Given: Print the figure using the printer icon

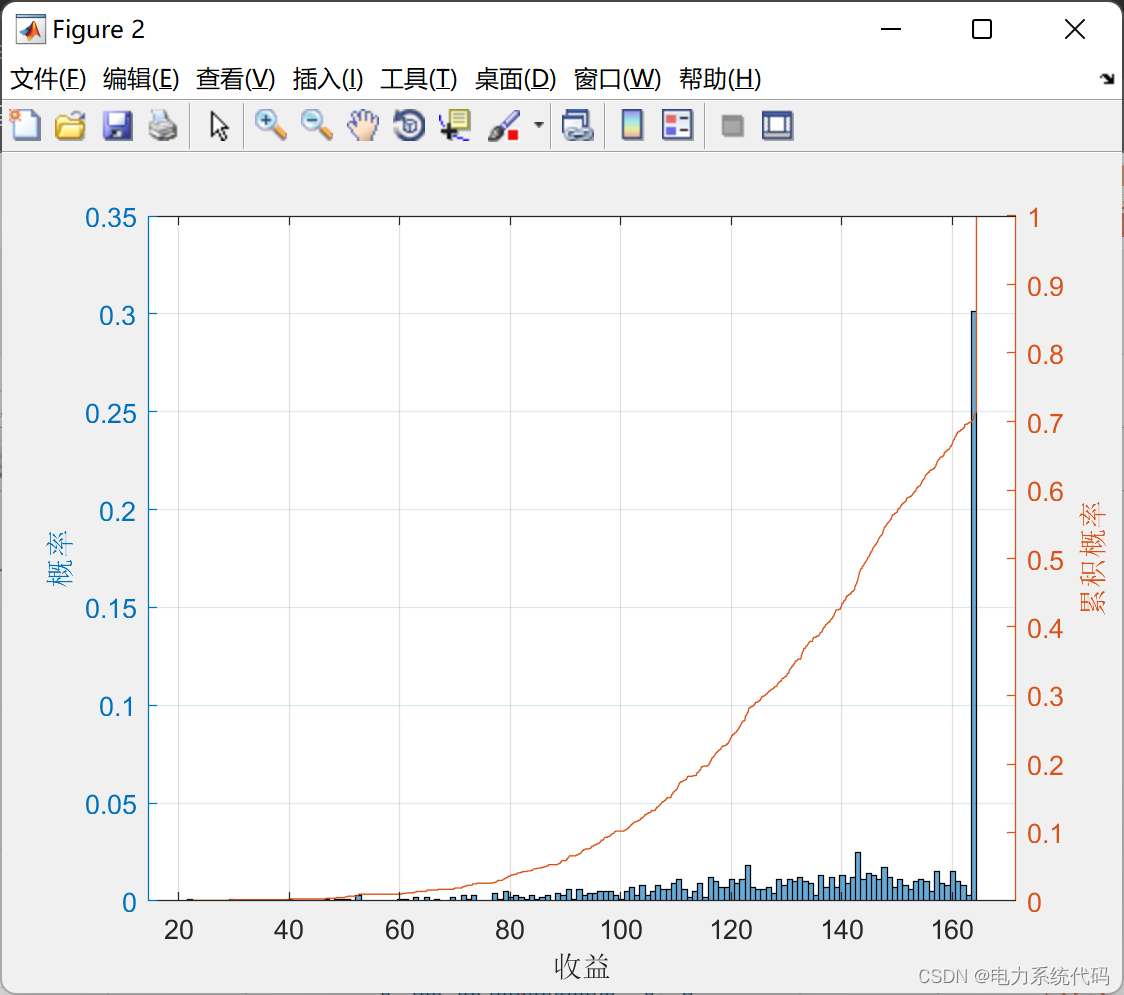Looking at the screenshot, I should (163, 125).
